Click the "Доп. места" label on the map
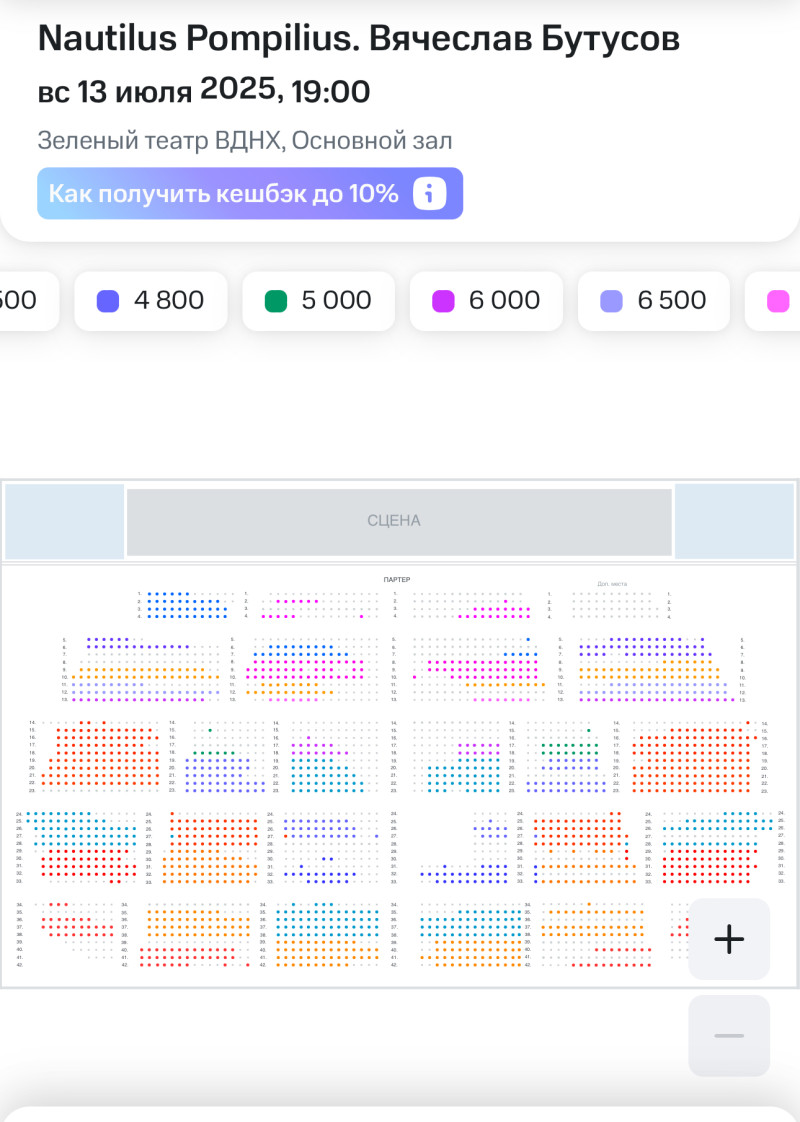The image size is (800, 1122). [x=612, y=584]
